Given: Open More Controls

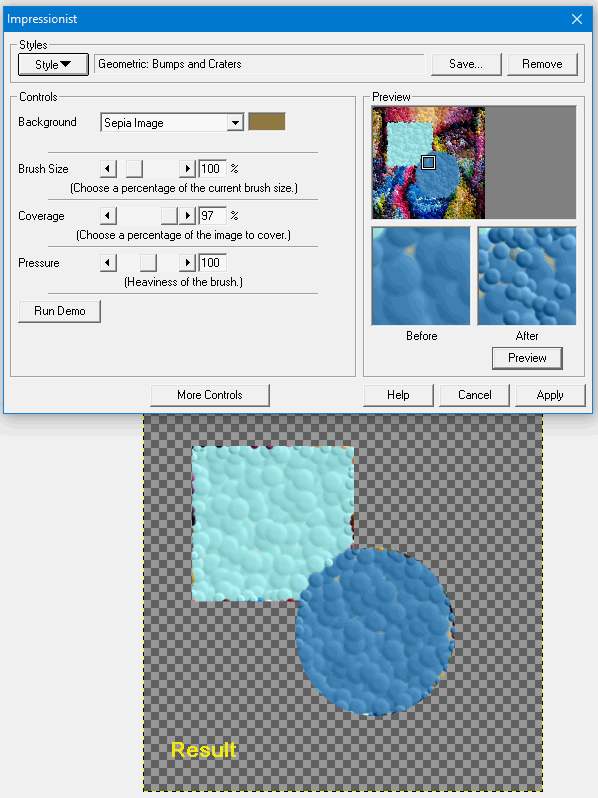Looking at the screenshot, I should tap(210, 395).
